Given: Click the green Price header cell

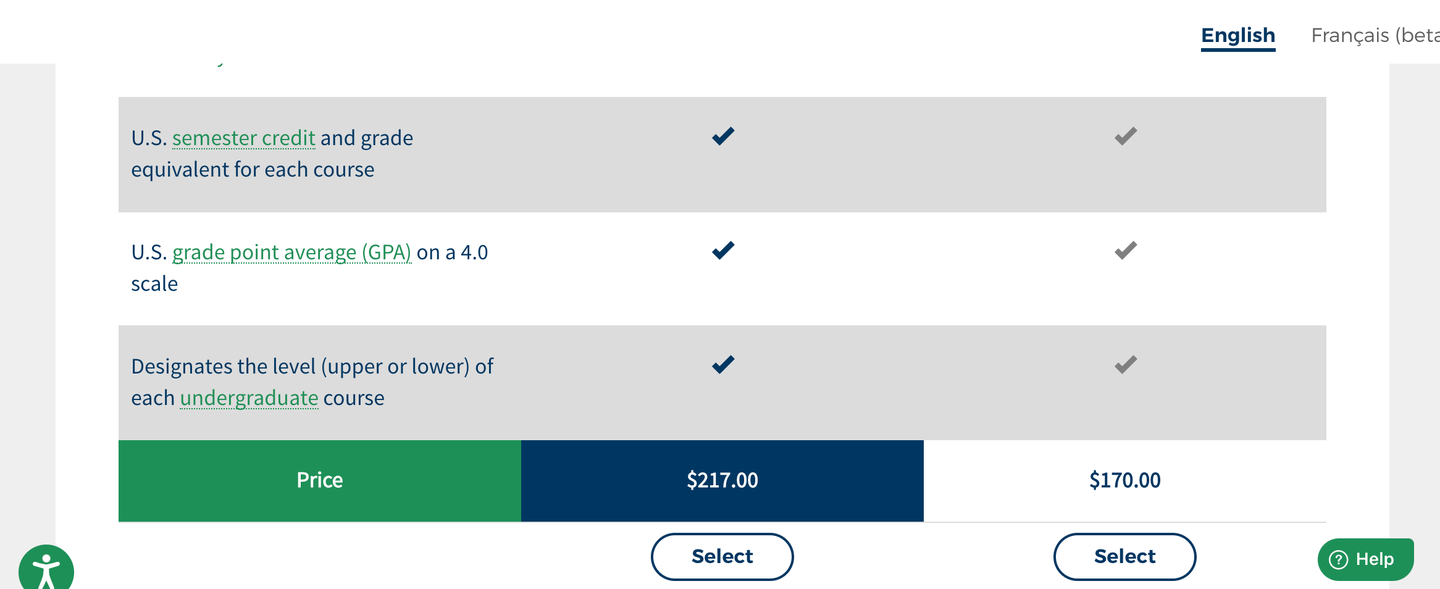Looking at the screenshot, I should coord(320,481).
